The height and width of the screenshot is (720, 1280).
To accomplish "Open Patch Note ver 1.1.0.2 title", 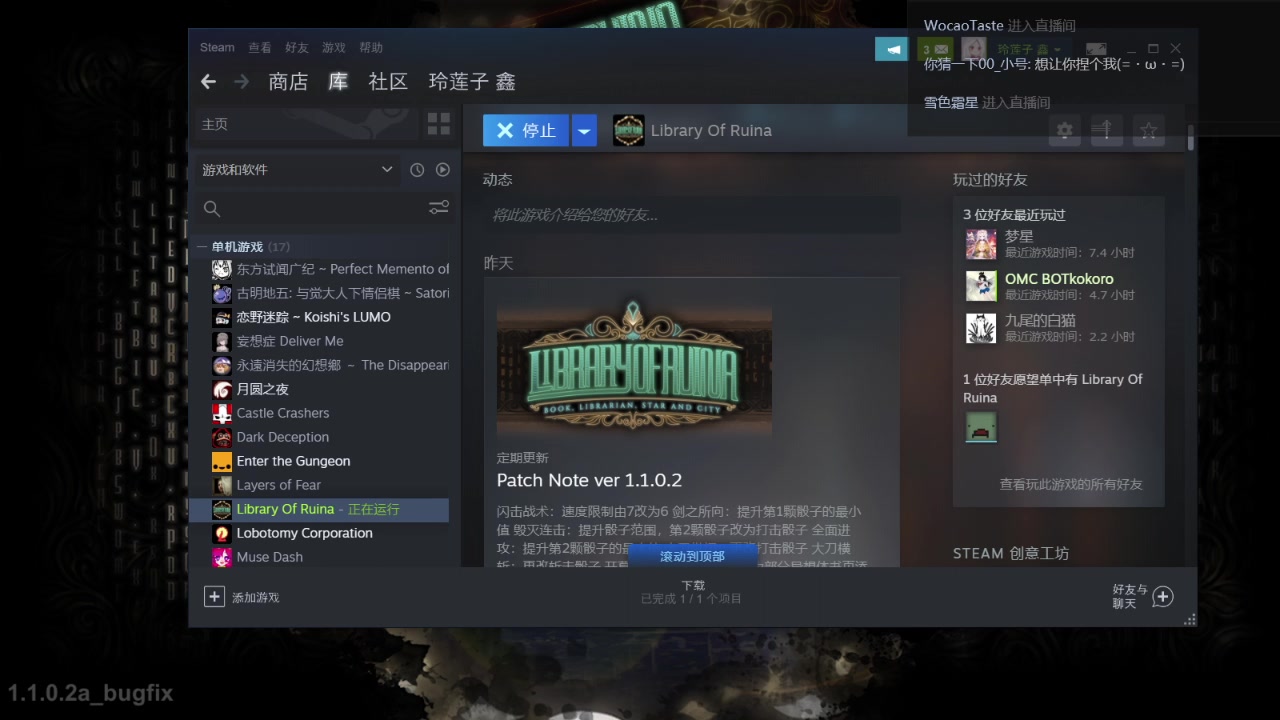I will coord(589,480).
